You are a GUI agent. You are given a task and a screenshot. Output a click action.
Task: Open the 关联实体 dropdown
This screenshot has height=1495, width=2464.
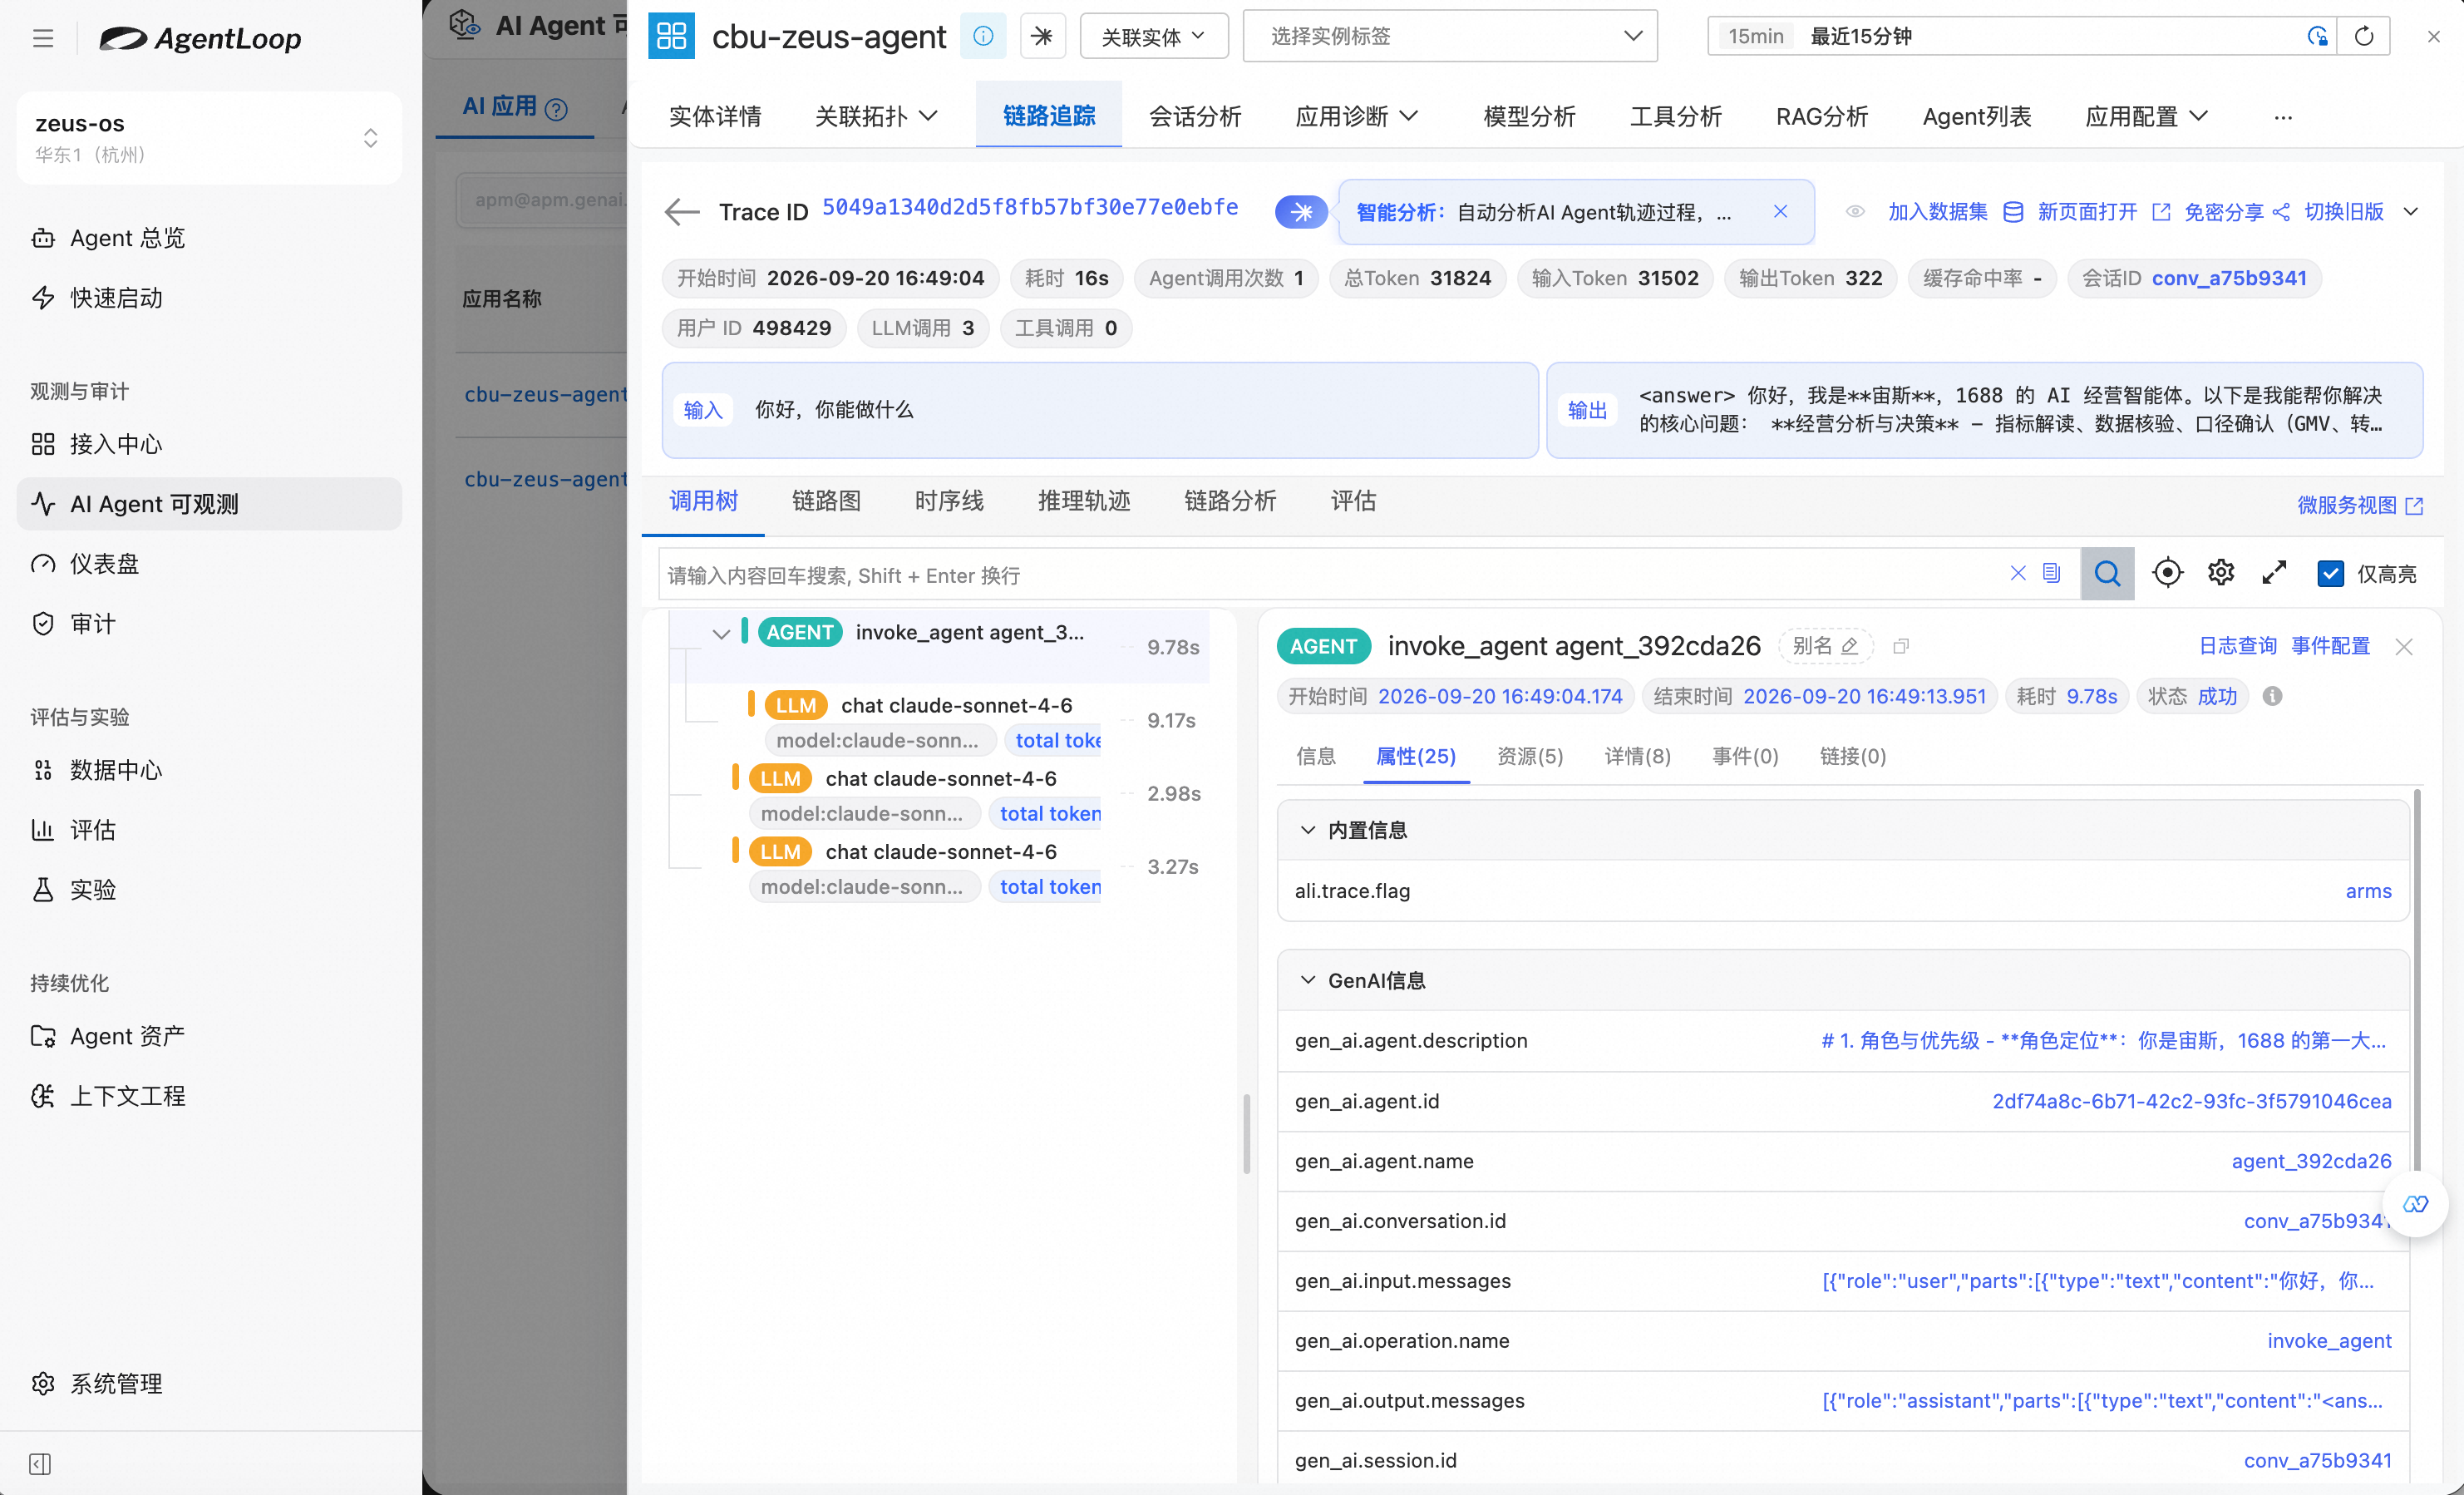coord(1154,37)
